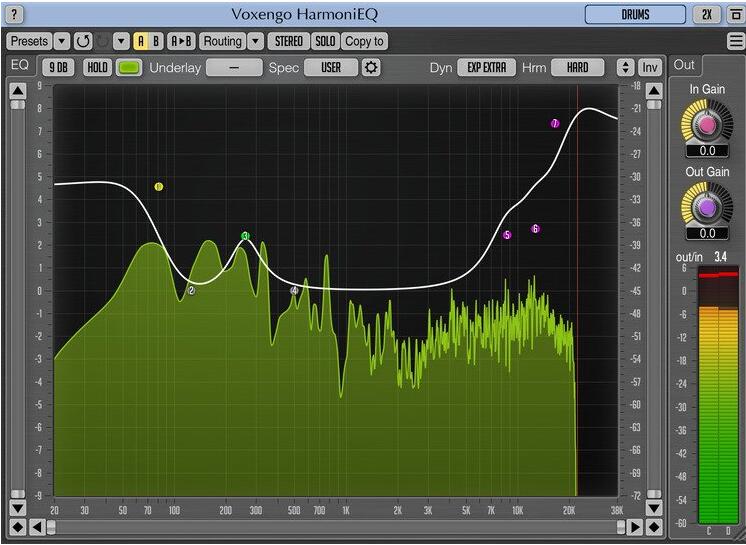Toggle 2X oversampling button

pyautogui.click(x=707, y=15)
